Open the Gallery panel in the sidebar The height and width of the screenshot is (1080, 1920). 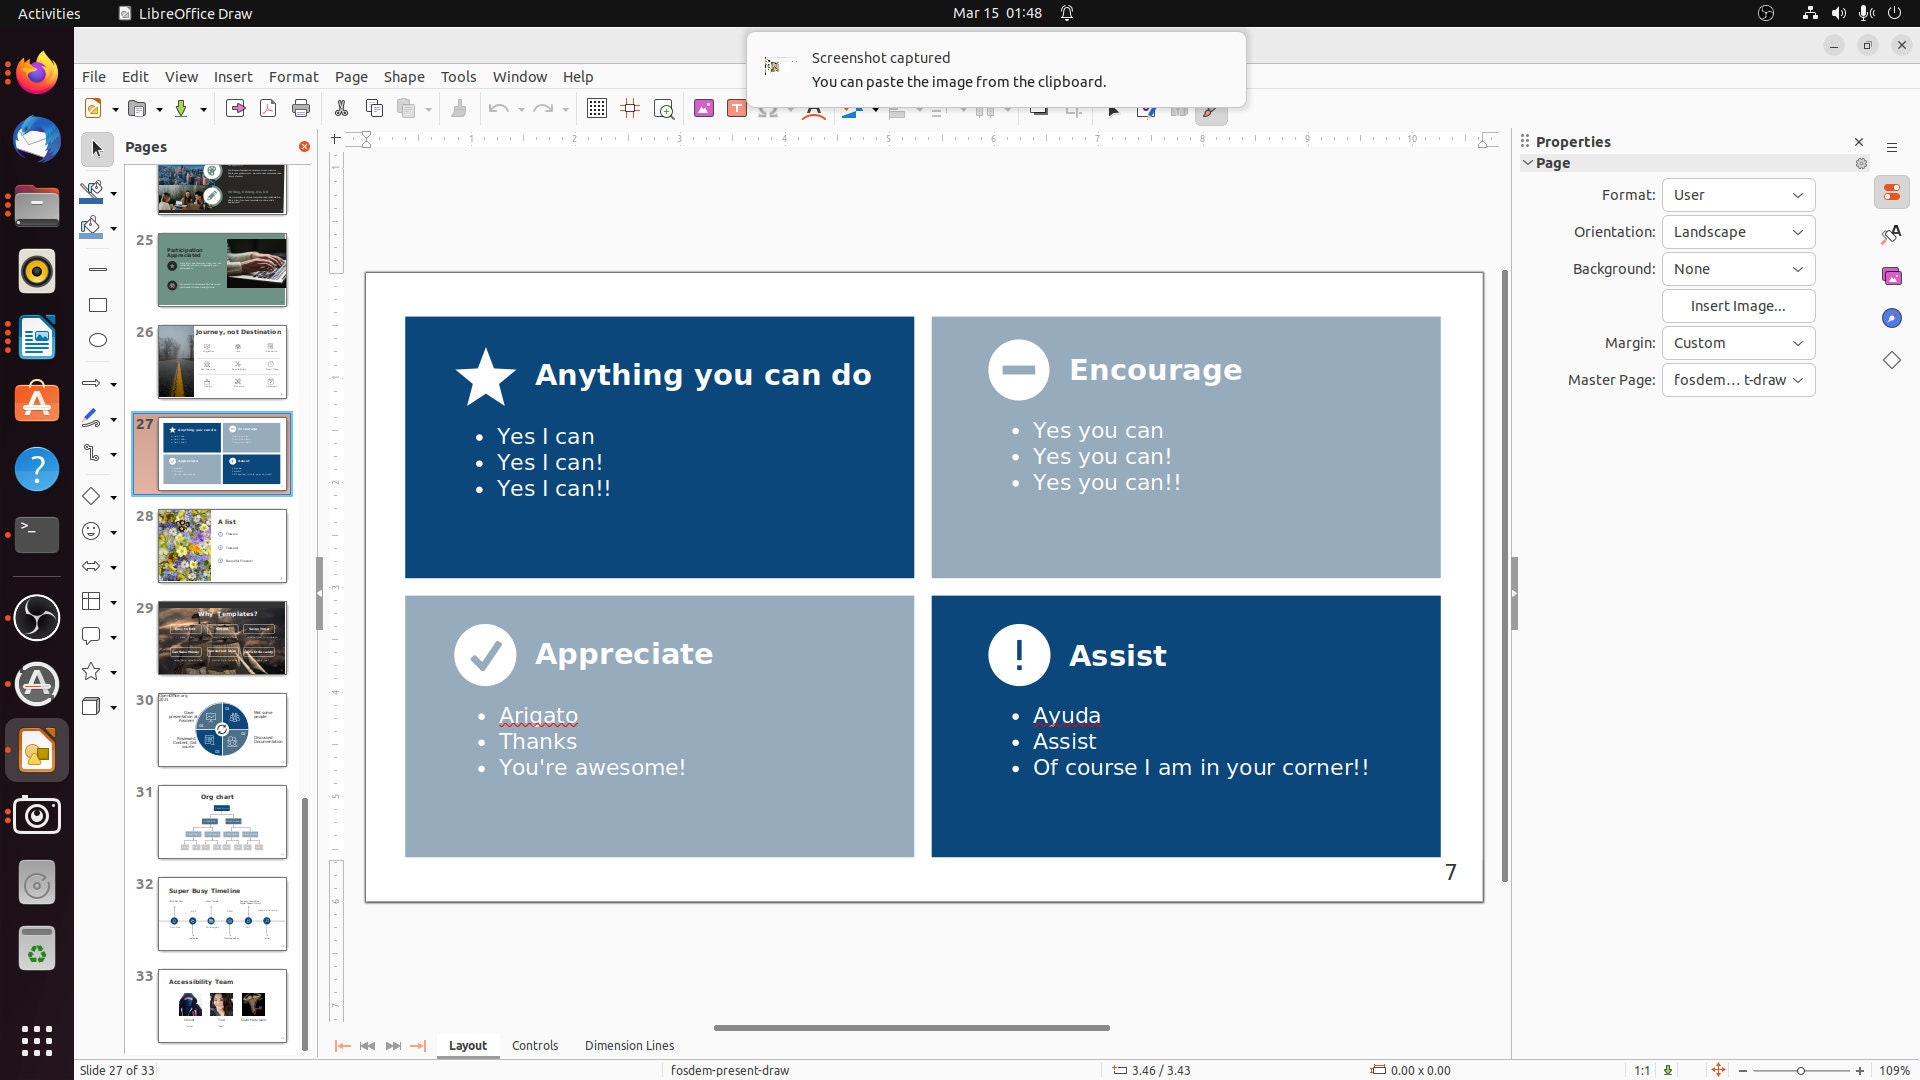point(1891,276)
